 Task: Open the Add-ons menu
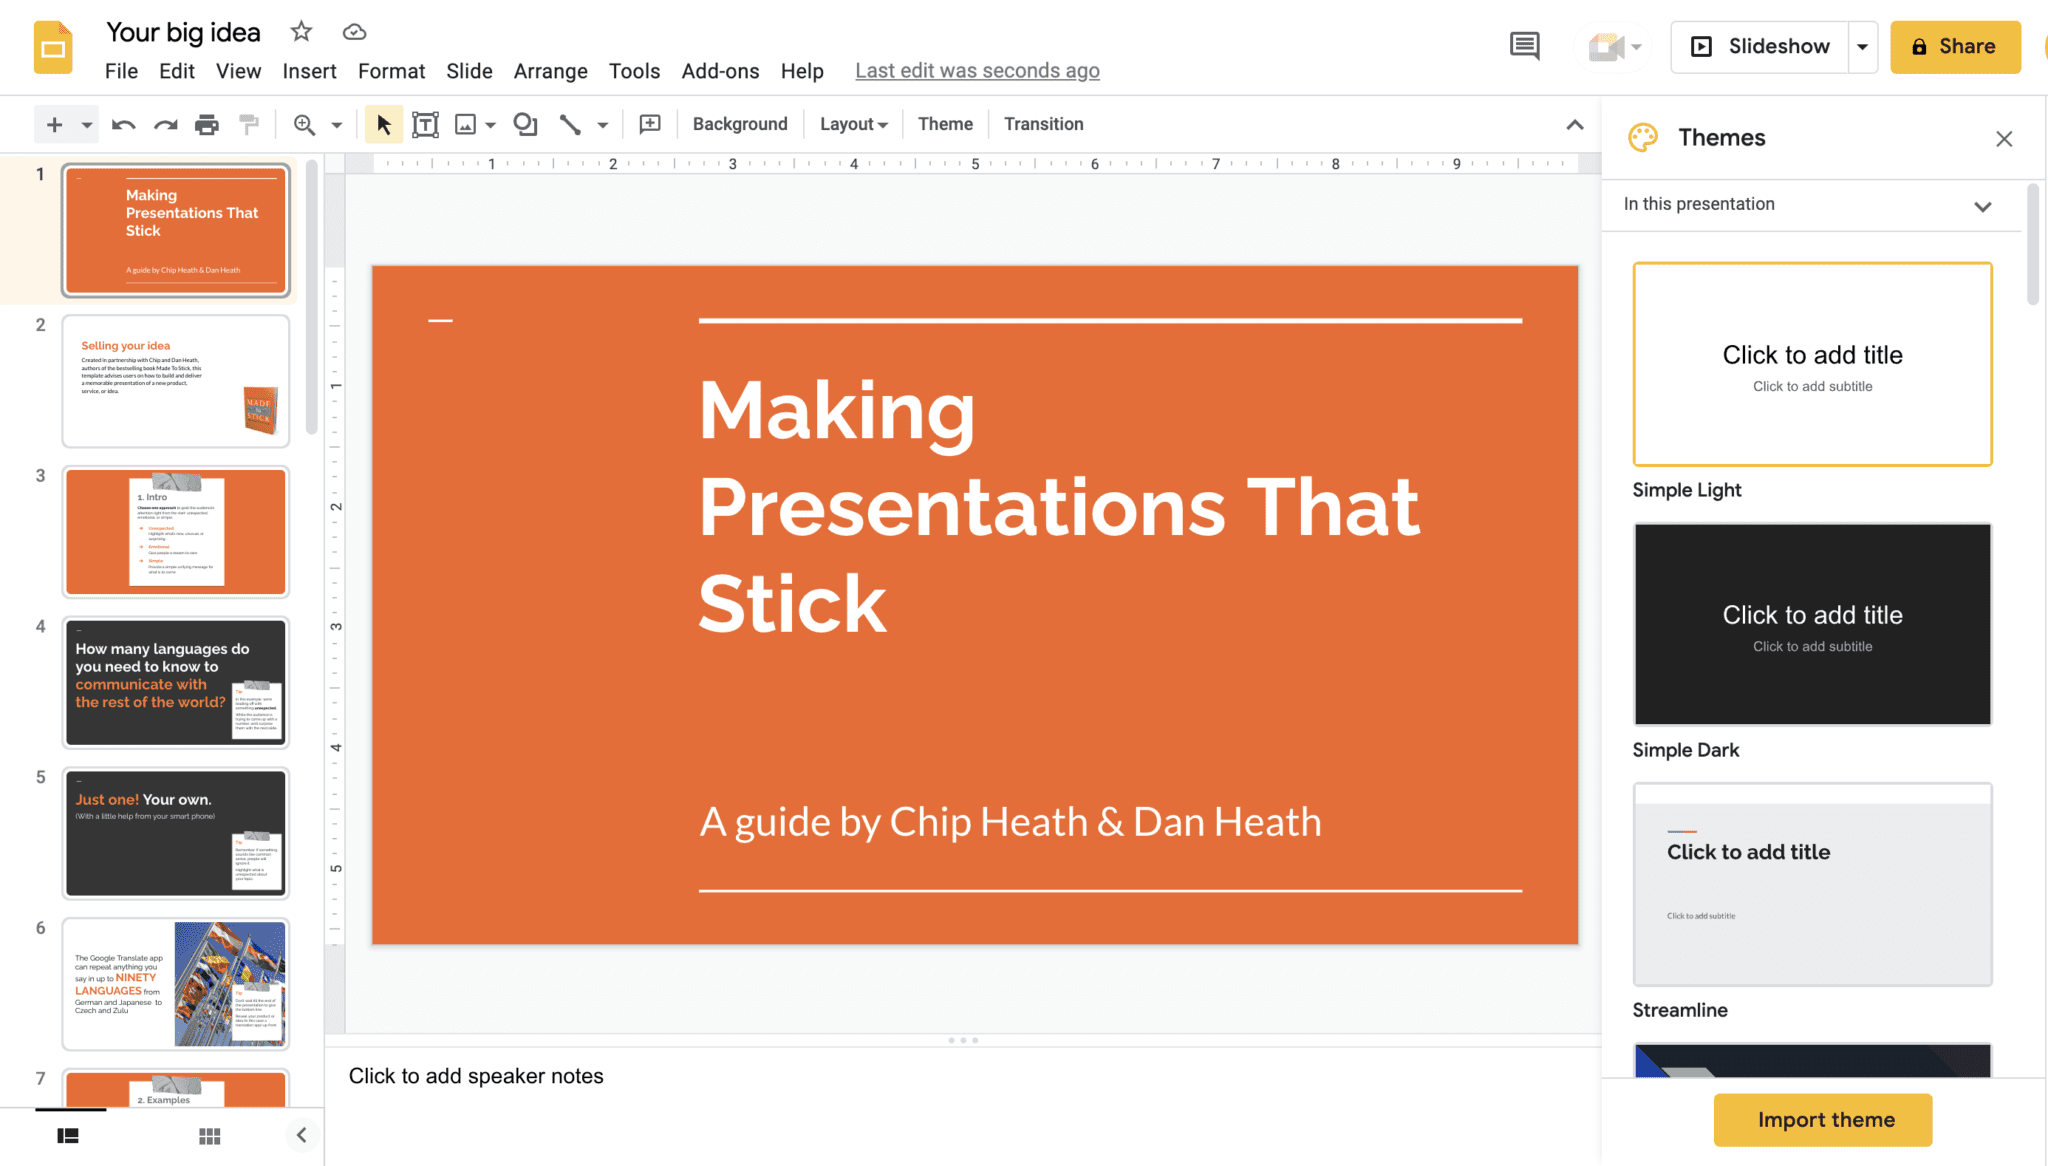click(x=720, y=71)
